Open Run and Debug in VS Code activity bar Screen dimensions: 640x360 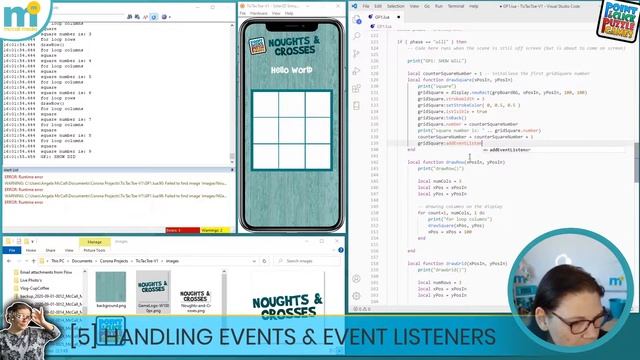357,71
